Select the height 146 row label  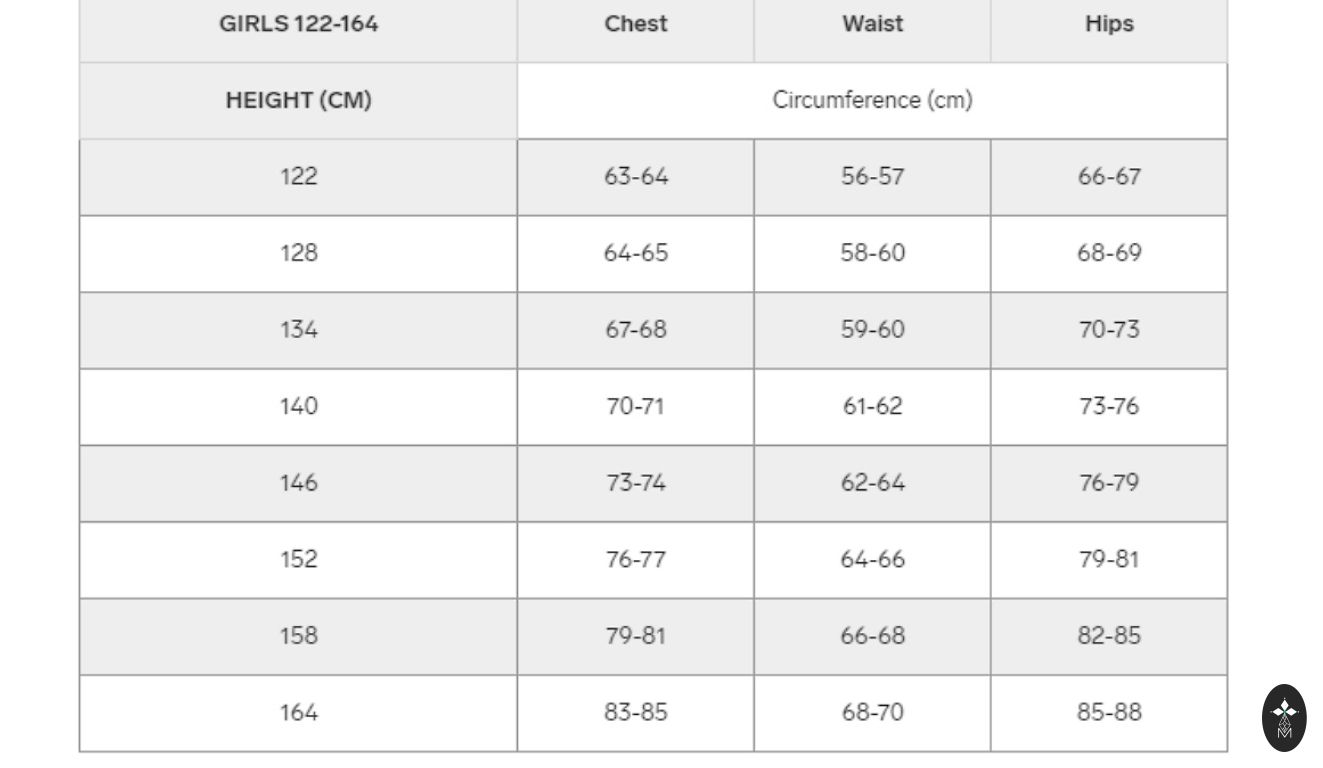coord(298,482)
